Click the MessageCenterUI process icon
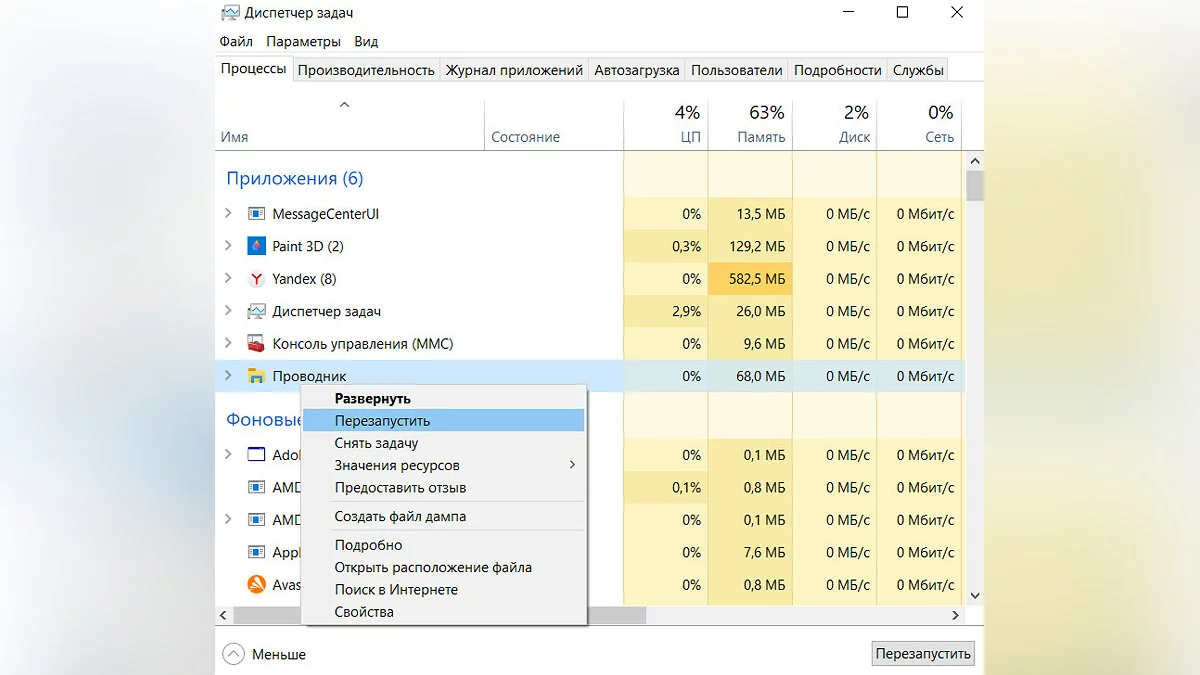 [x=256, y=214]
